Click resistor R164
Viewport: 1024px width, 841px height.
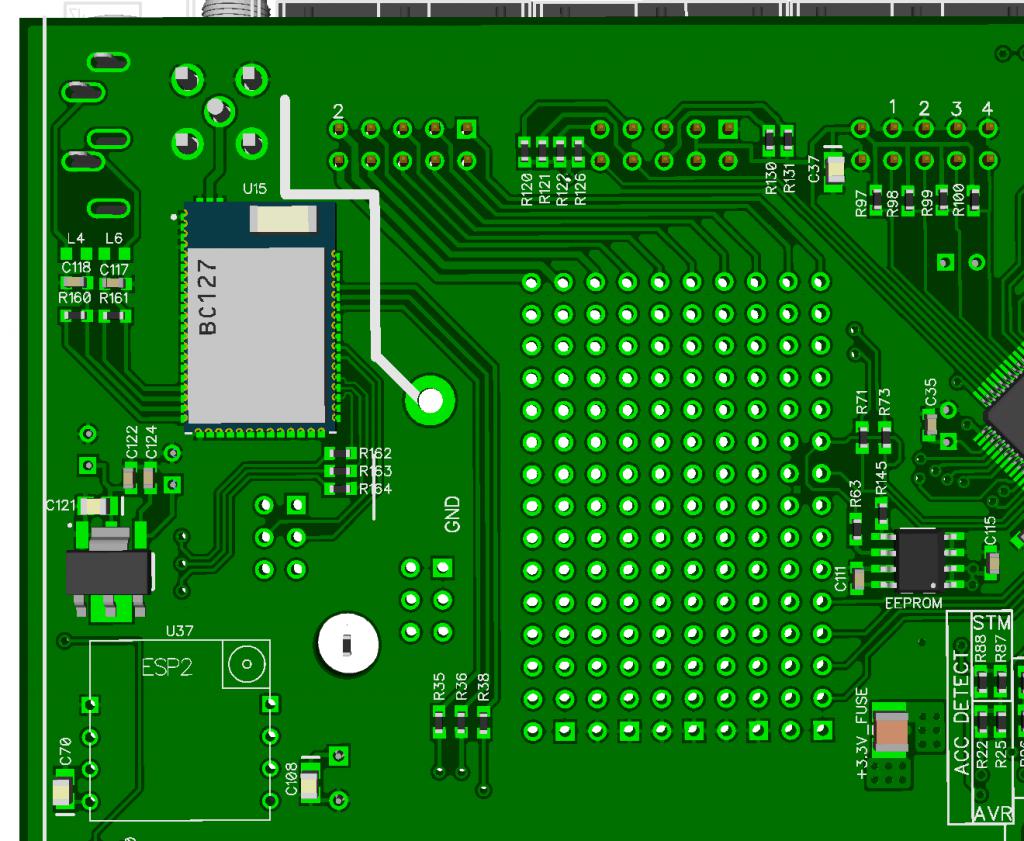pyautogui.click(x=341, y=488)
